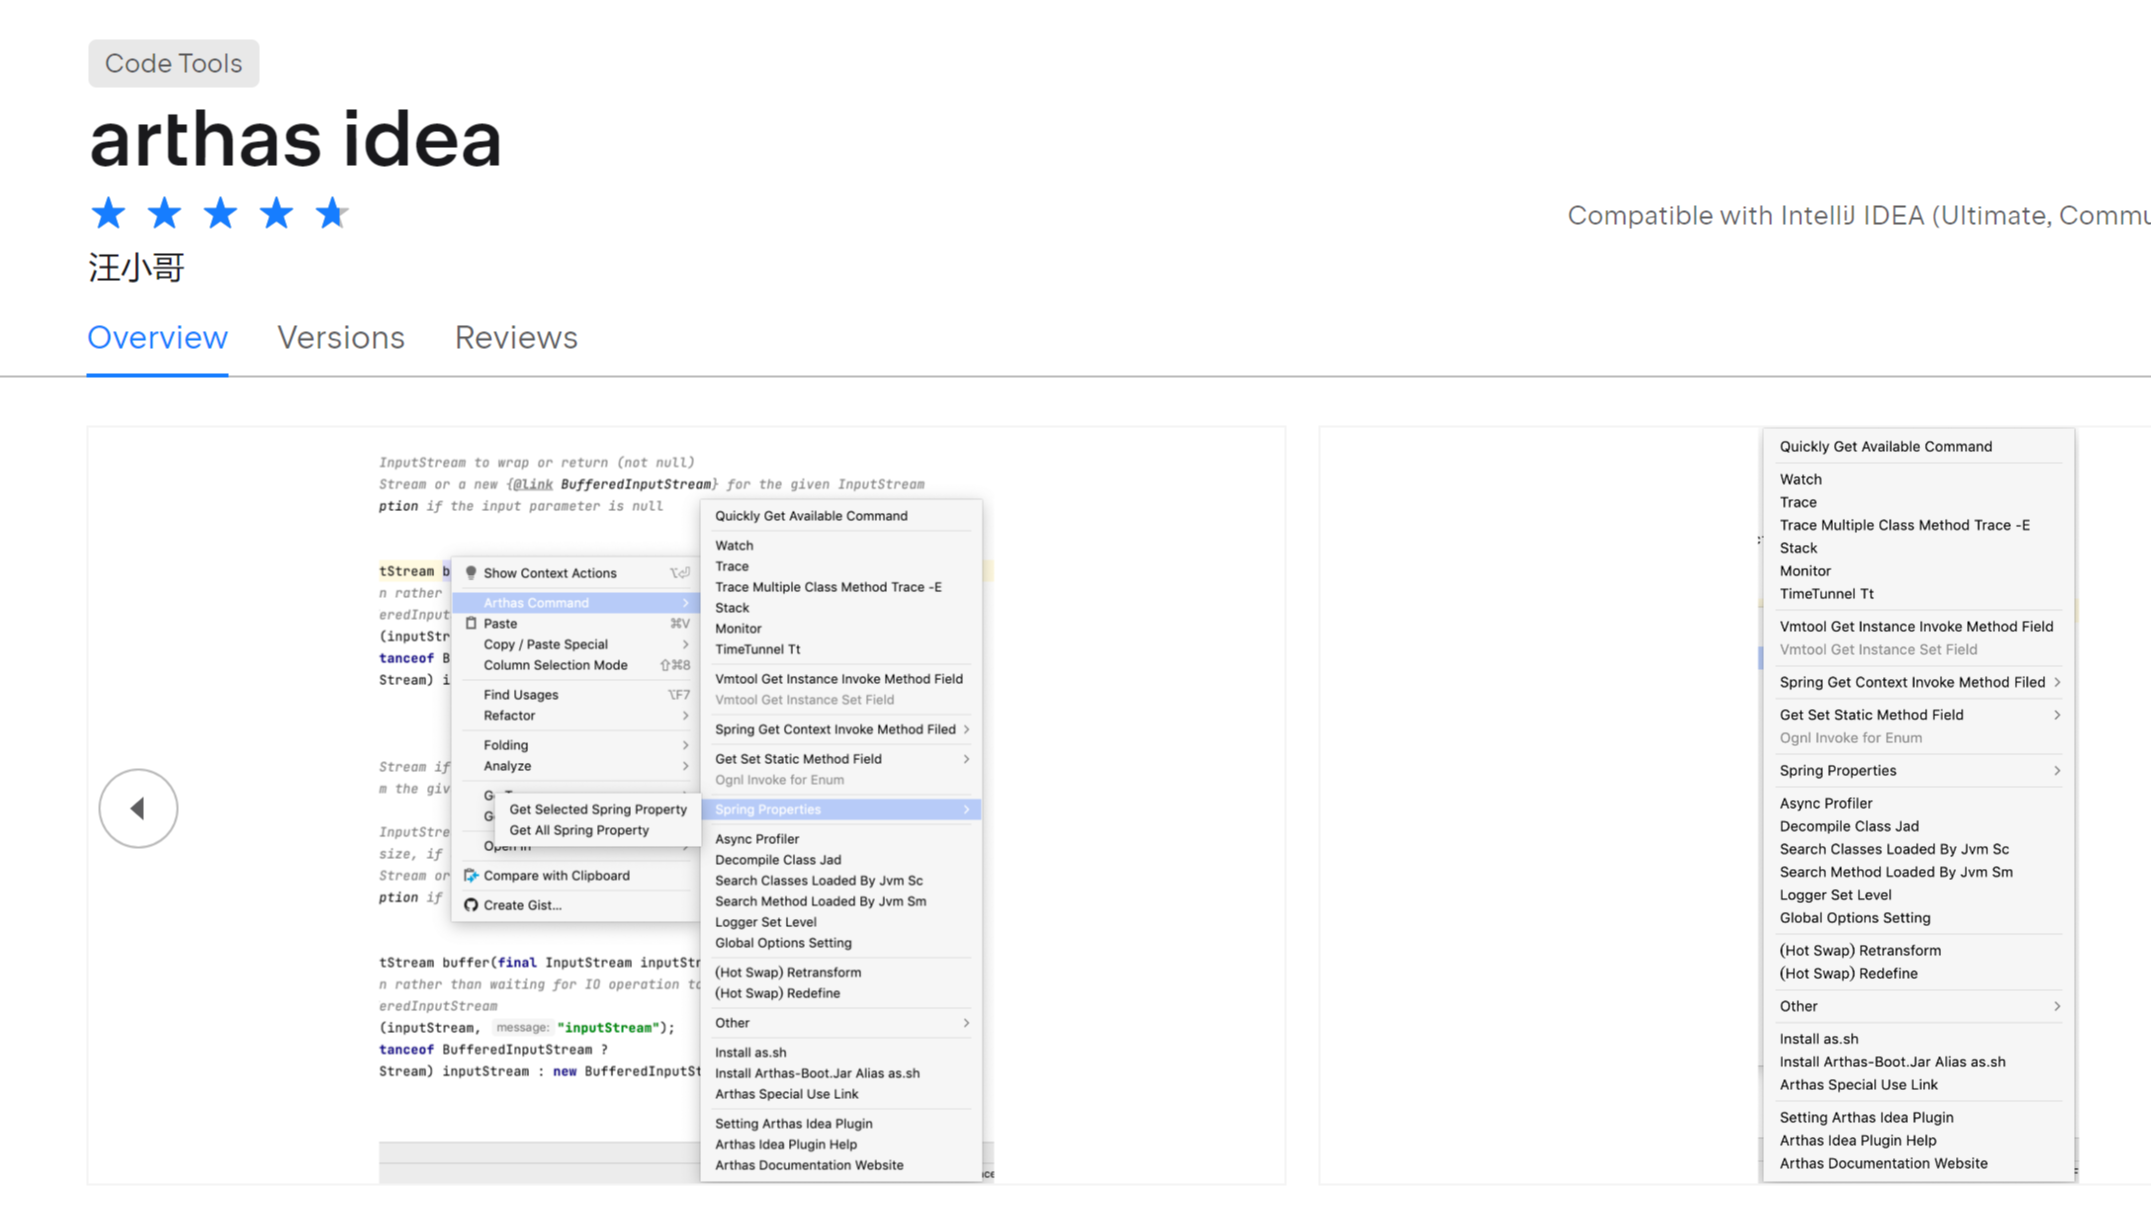Click the Code Tools category tag
Viewport: 2151px width, 1211px height.
(x=173, y=63)
